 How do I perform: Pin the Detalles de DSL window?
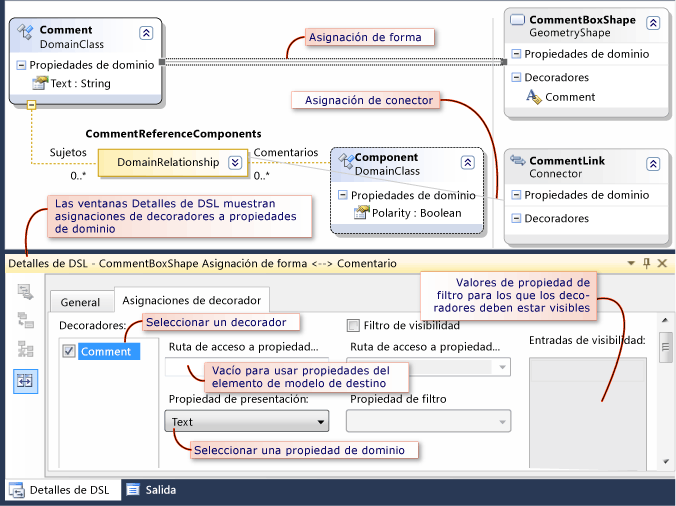[x=646, y=263]
